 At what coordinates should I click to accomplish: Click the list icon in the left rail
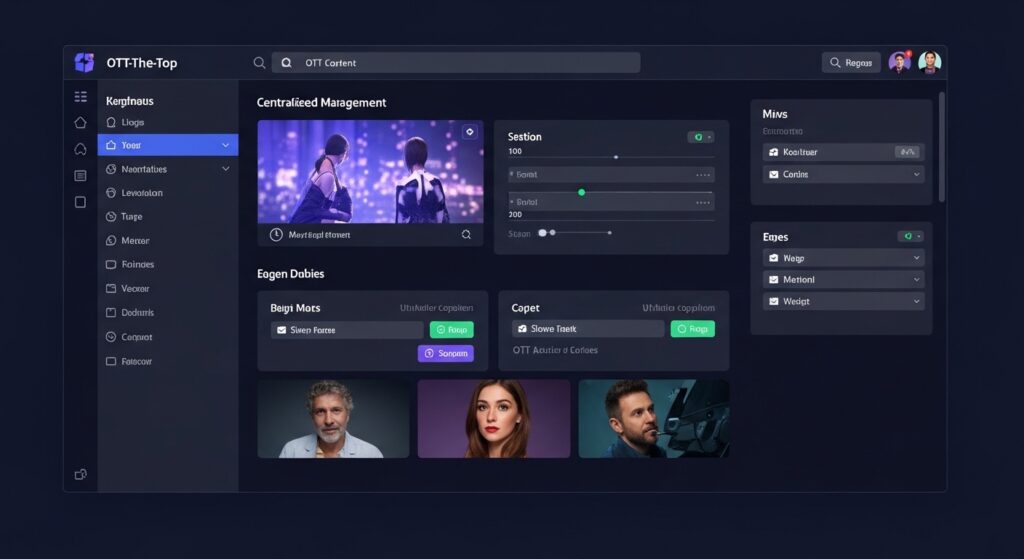click(x=81, y=175)
